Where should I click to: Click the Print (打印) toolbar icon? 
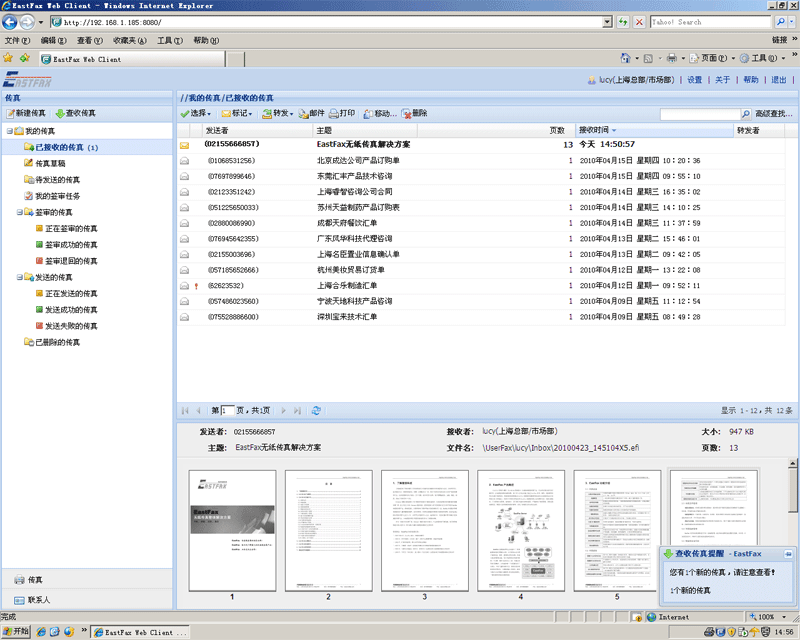342,113
